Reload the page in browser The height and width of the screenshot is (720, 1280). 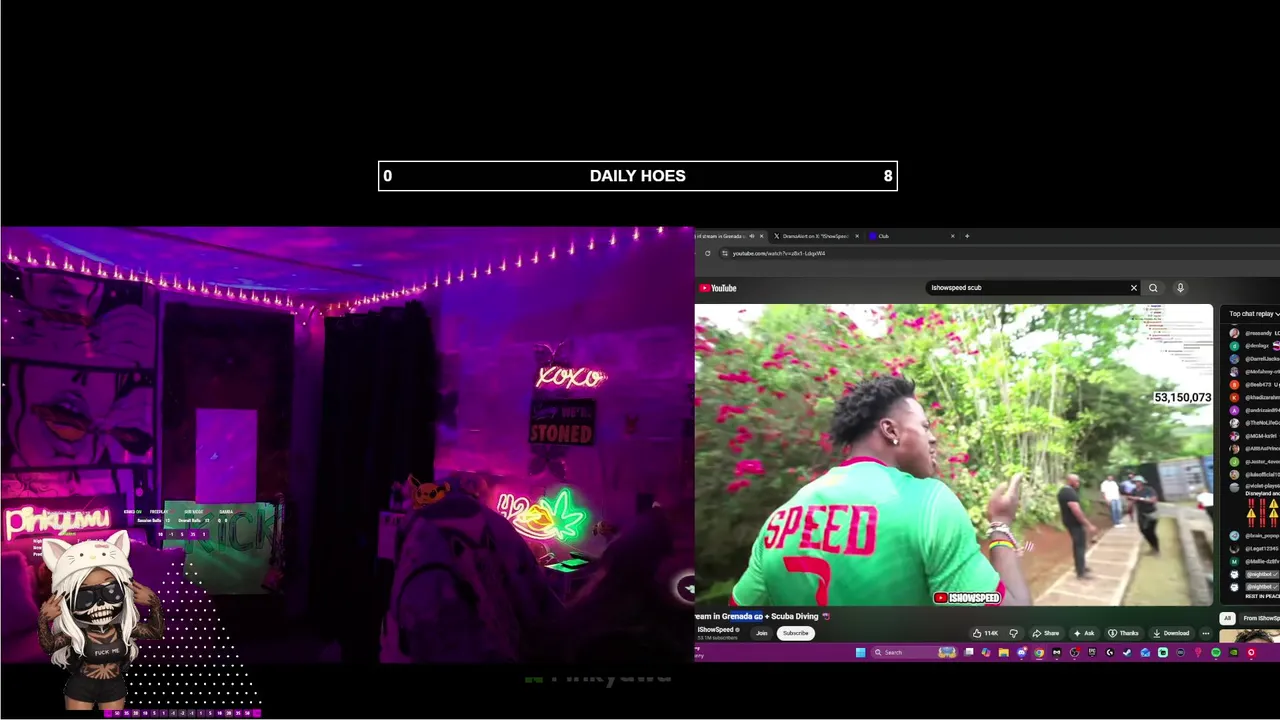click(x=708, y=253)
